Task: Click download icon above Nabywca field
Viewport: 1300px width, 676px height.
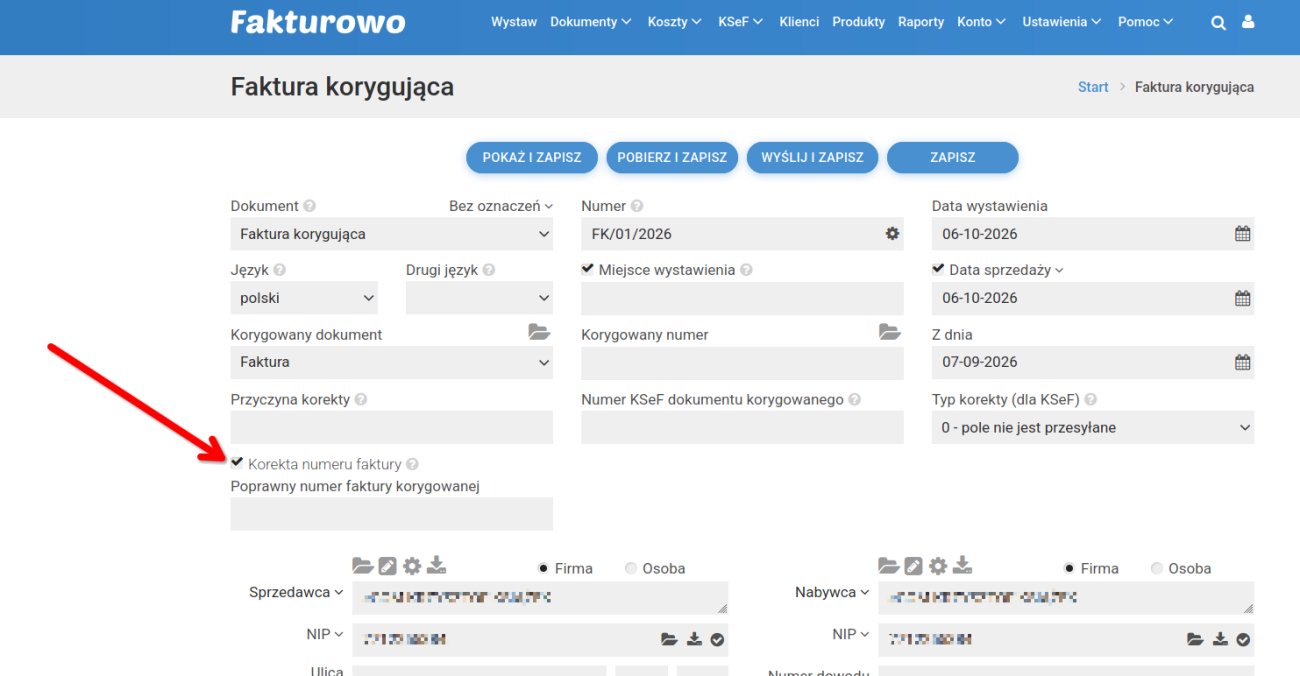Action: [962, 566]
